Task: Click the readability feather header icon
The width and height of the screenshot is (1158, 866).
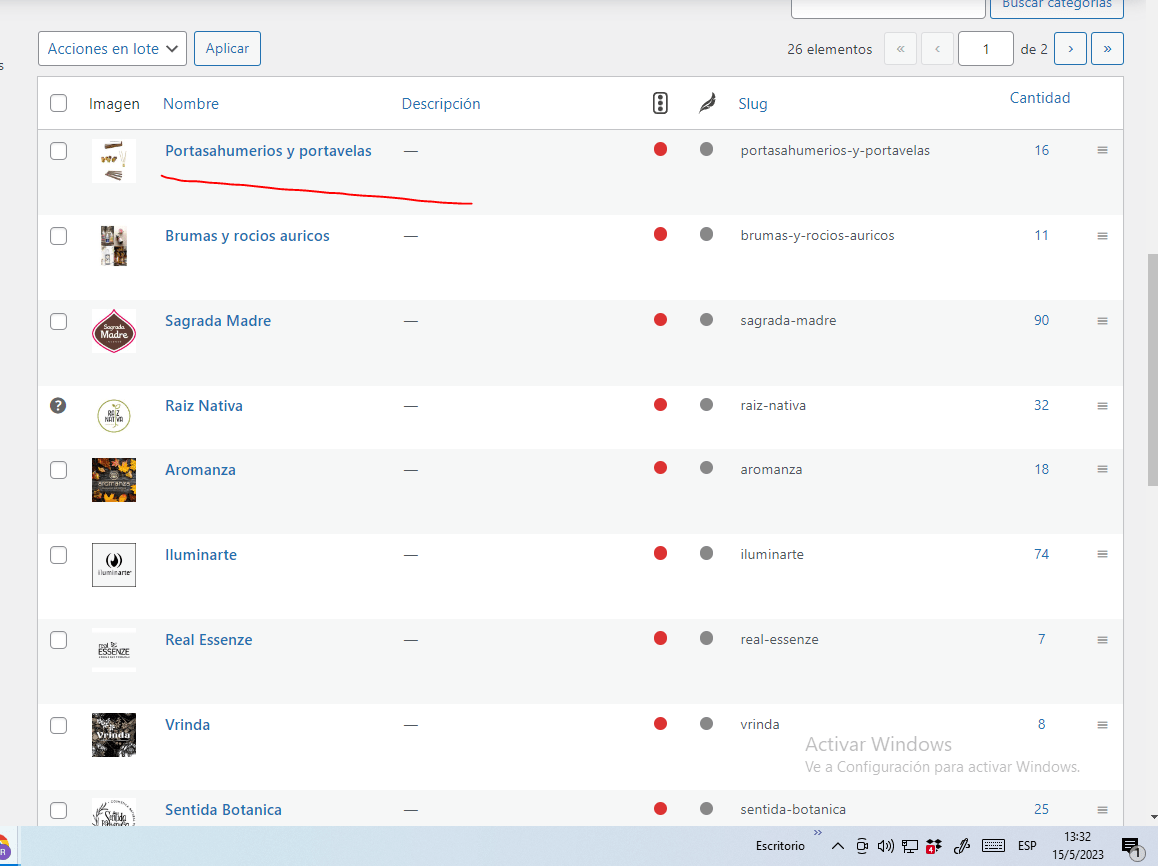Action: pyautogui.click(x=707, y=103)
